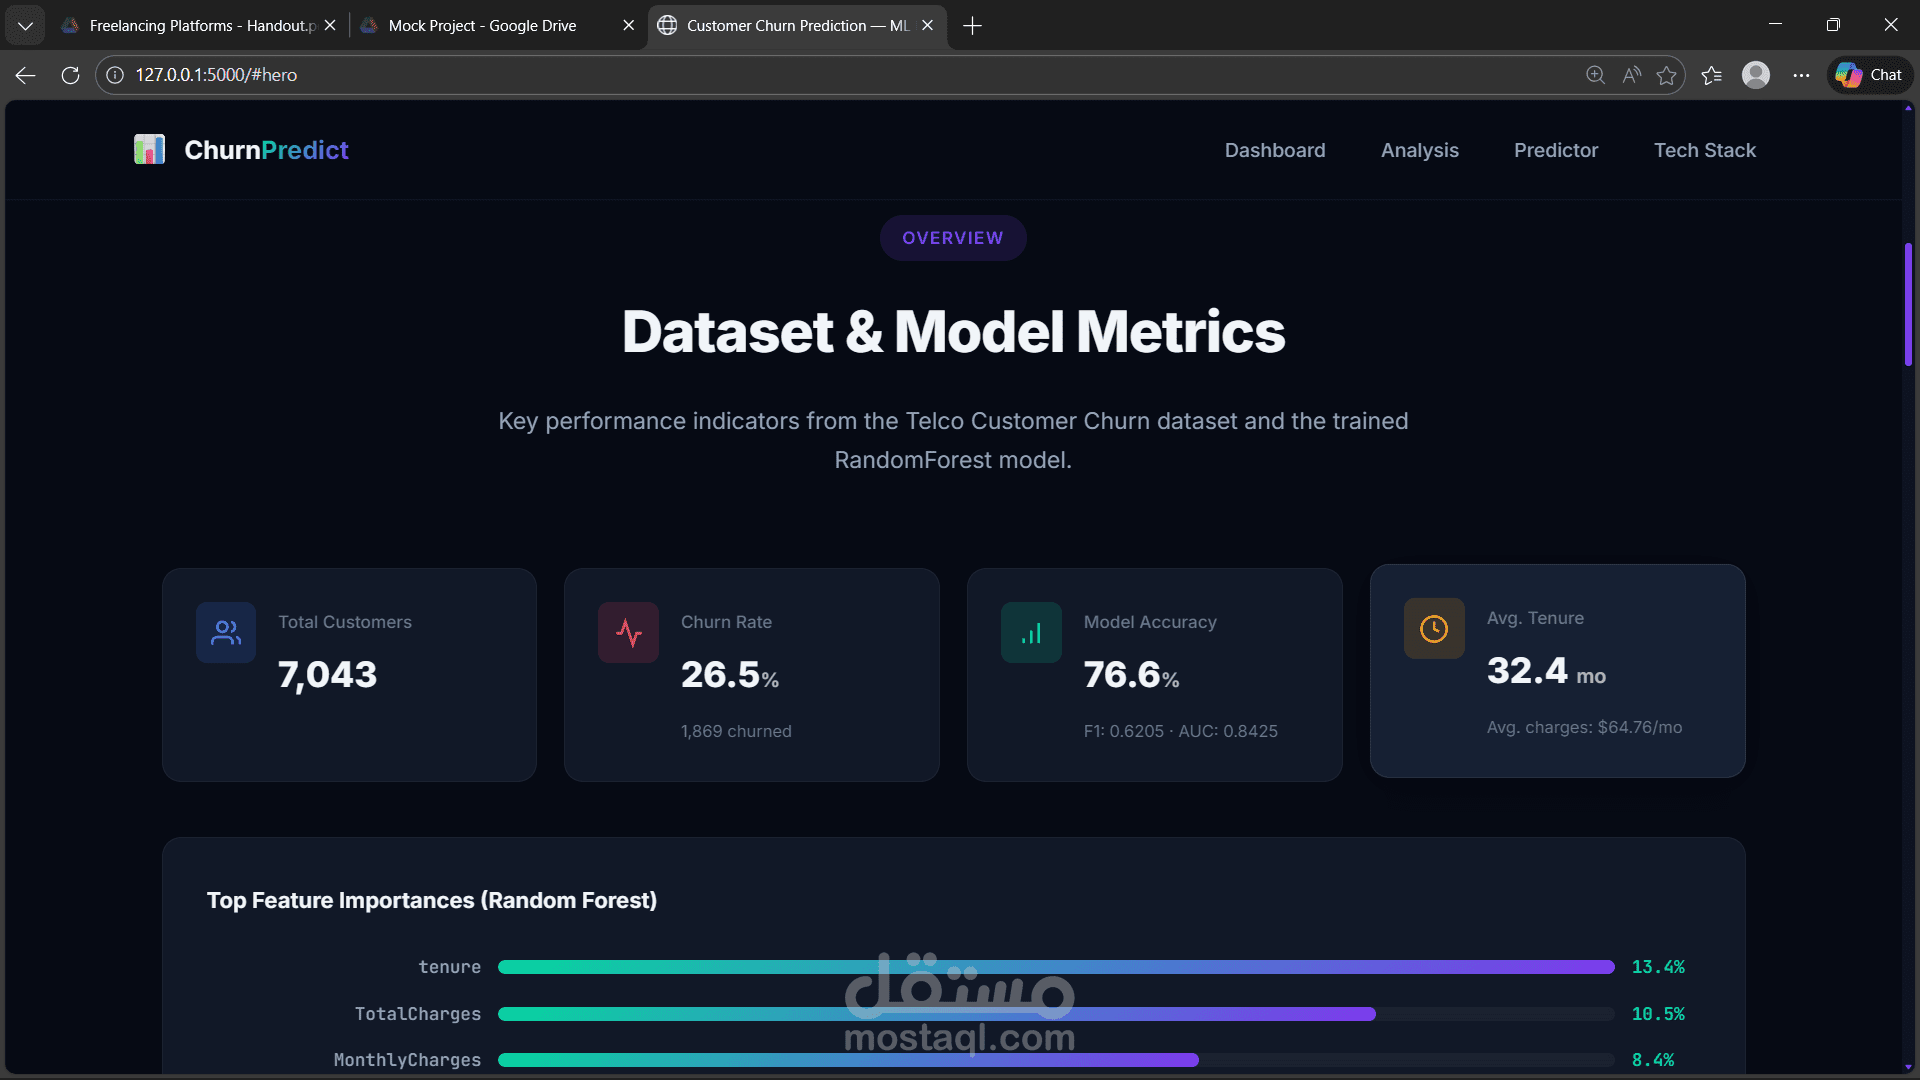Click the Model Accuracy bar chart icon

click(x=1031, y=632)
